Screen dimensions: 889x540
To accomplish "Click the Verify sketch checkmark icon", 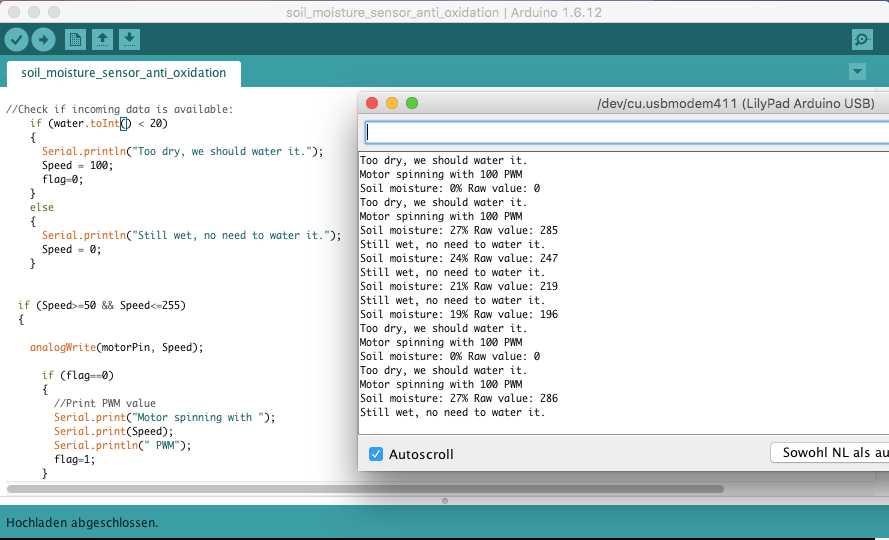I will 16,40.
